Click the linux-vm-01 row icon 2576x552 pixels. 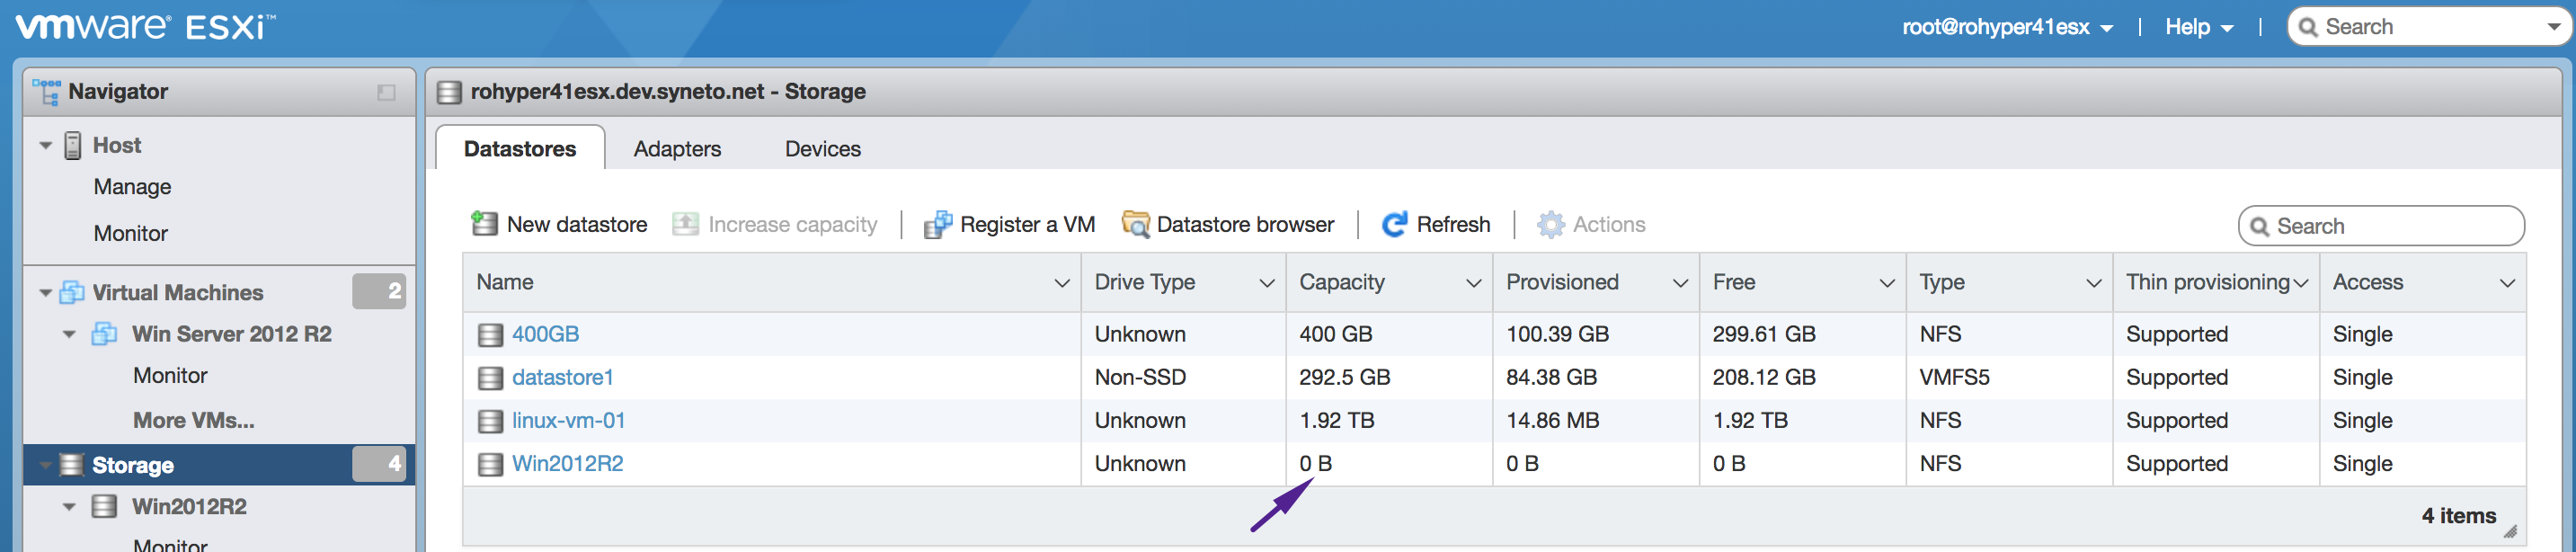click(x=490, y=421)
